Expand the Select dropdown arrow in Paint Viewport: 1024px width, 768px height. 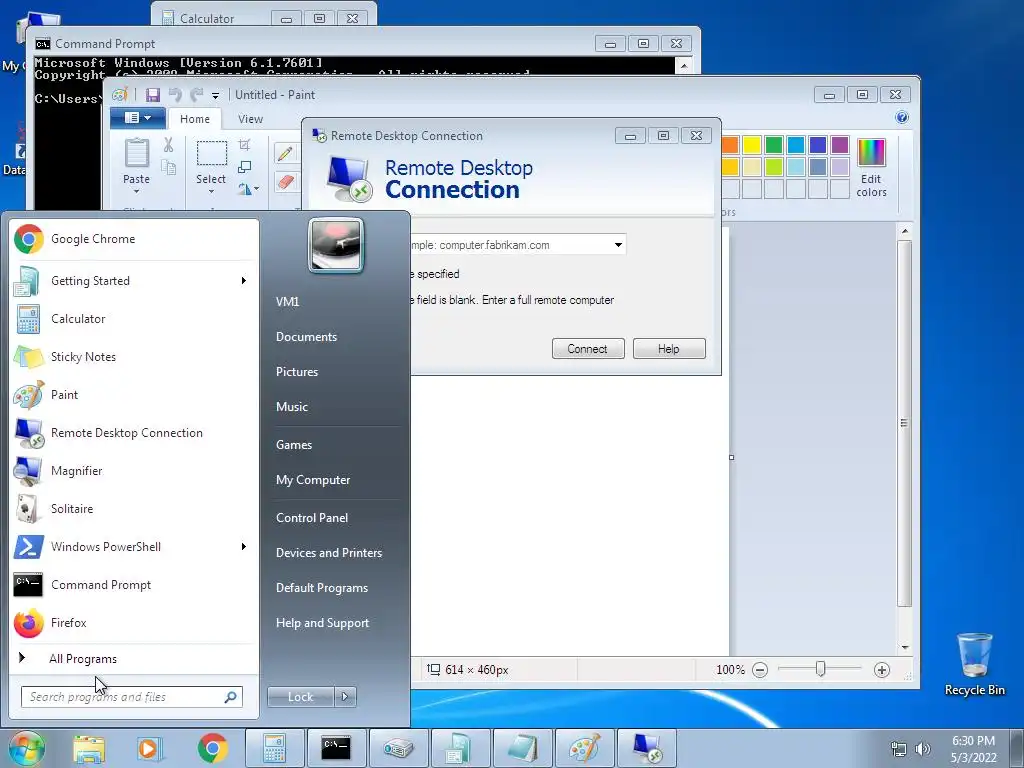click(x=212, y=192)
